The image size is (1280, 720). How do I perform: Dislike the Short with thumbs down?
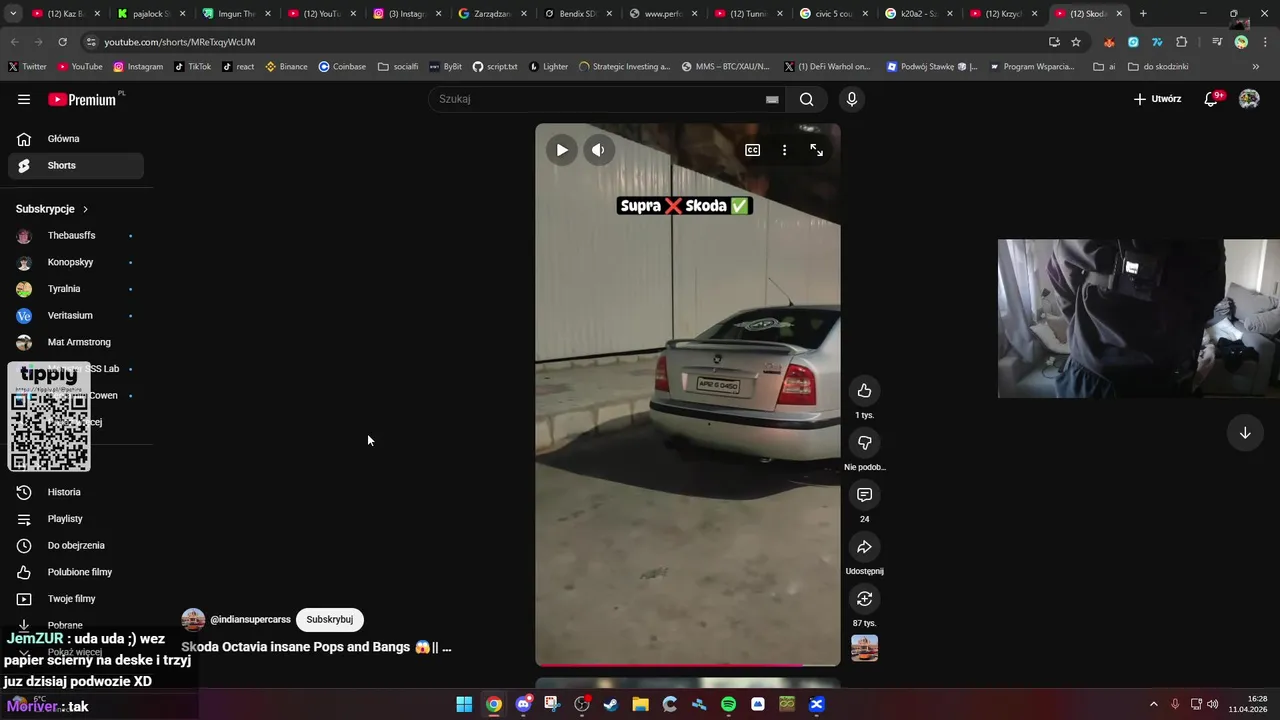coord(865,443)
